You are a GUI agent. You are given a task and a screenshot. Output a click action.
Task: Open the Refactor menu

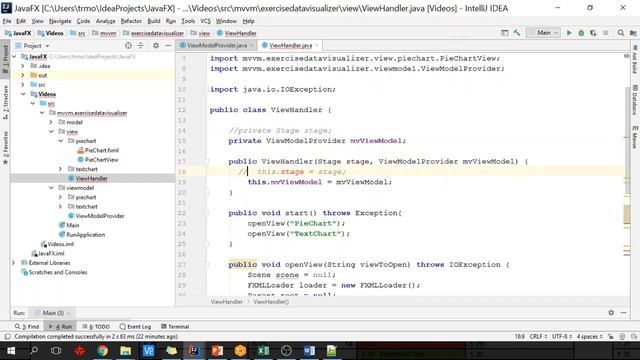(x=131, y=21)
